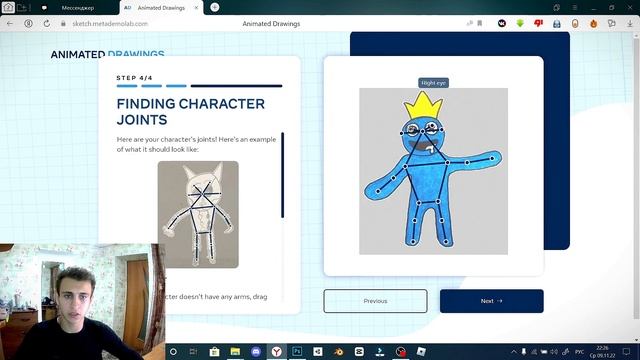Click the instructions panel vertical scrollbar
The height and width of the screenshot is (360, 640).
(282, 176)
